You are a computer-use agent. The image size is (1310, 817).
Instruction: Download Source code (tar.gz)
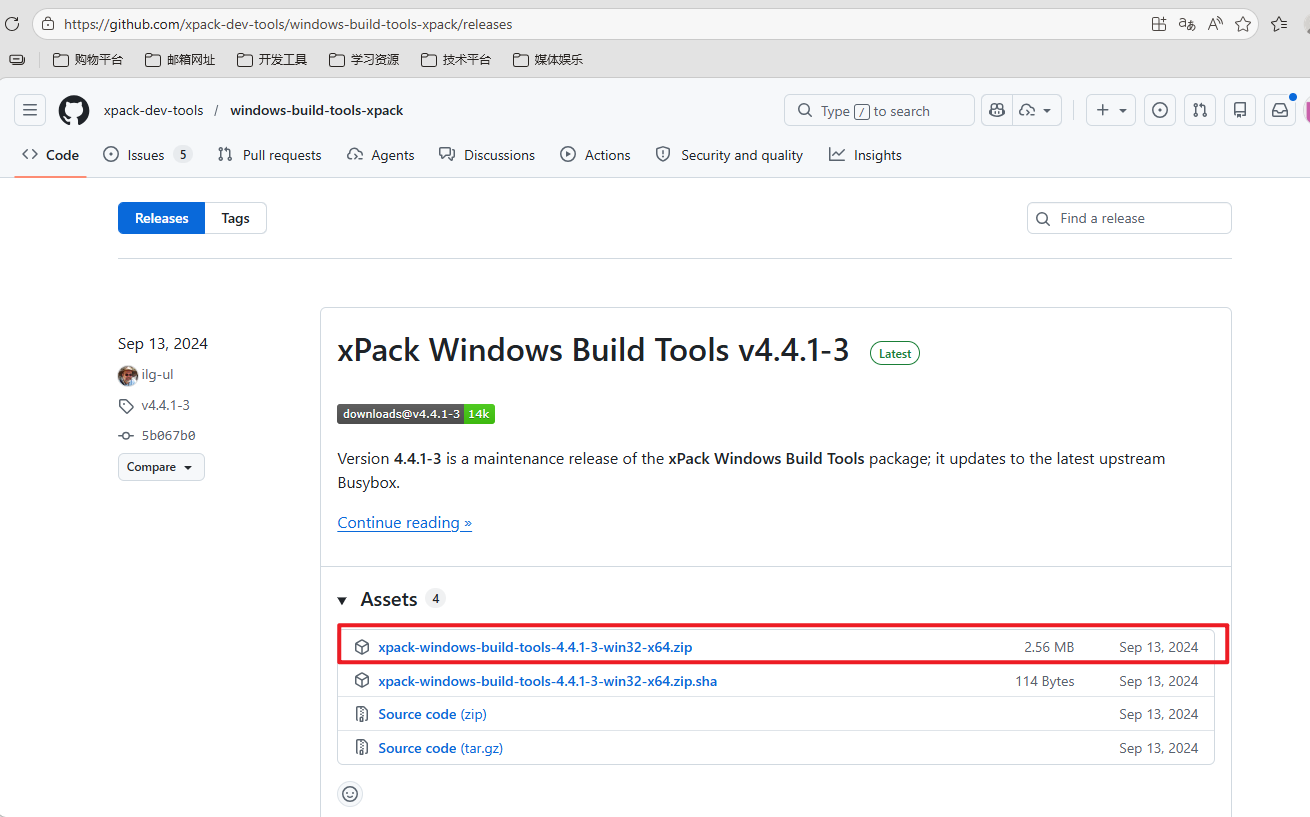(x=441, y=748)
